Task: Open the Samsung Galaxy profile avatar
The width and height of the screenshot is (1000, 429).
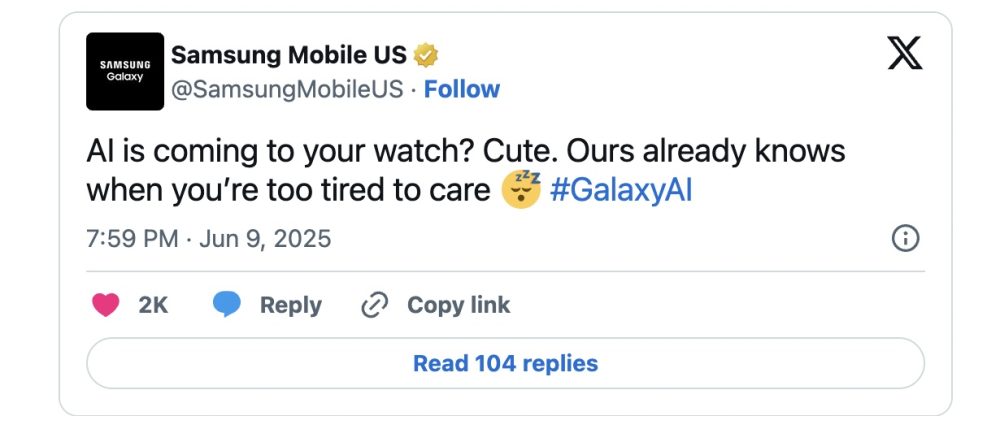Action: 125,71
